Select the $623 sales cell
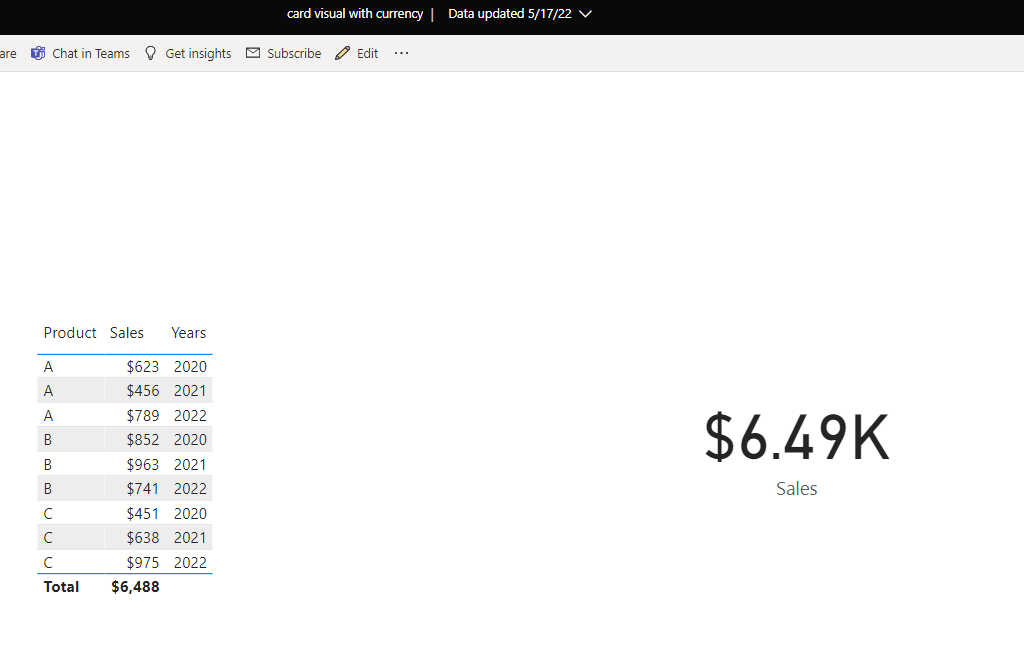This screenshot has width=1024, height=655. 143,367
